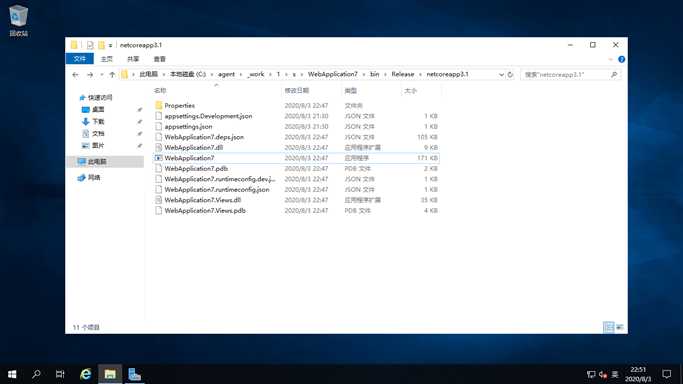Click the WebApplication7 executable icon
Image resolution: width=683 pixels, height=384 pixels.
pyautogui.click(x=159, y=158)
